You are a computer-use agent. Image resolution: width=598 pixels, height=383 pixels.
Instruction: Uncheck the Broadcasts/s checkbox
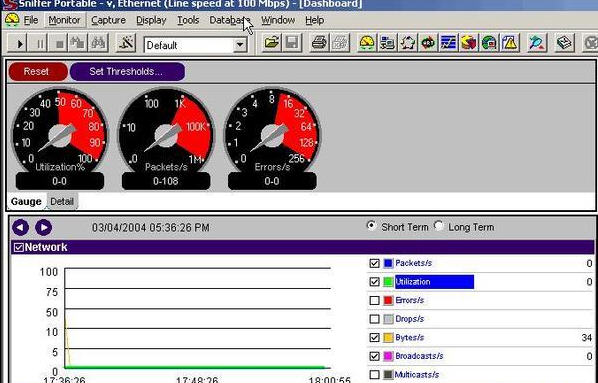coord(375,356)
